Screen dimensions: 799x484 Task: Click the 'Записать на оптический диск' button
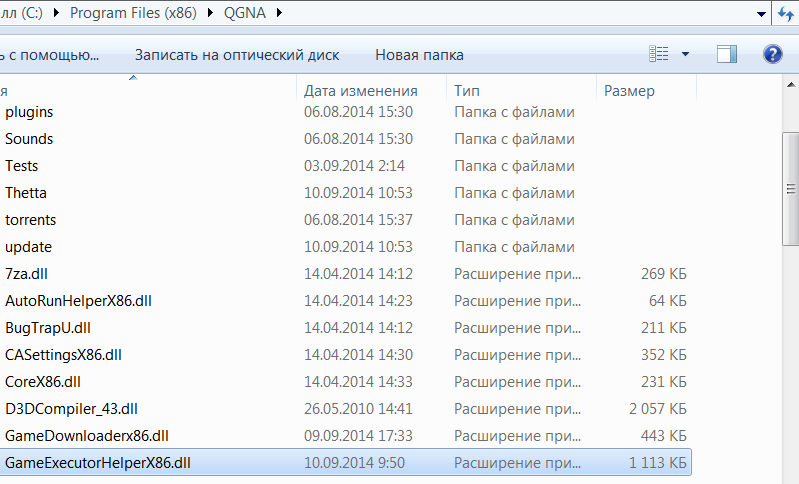[237, 55]
